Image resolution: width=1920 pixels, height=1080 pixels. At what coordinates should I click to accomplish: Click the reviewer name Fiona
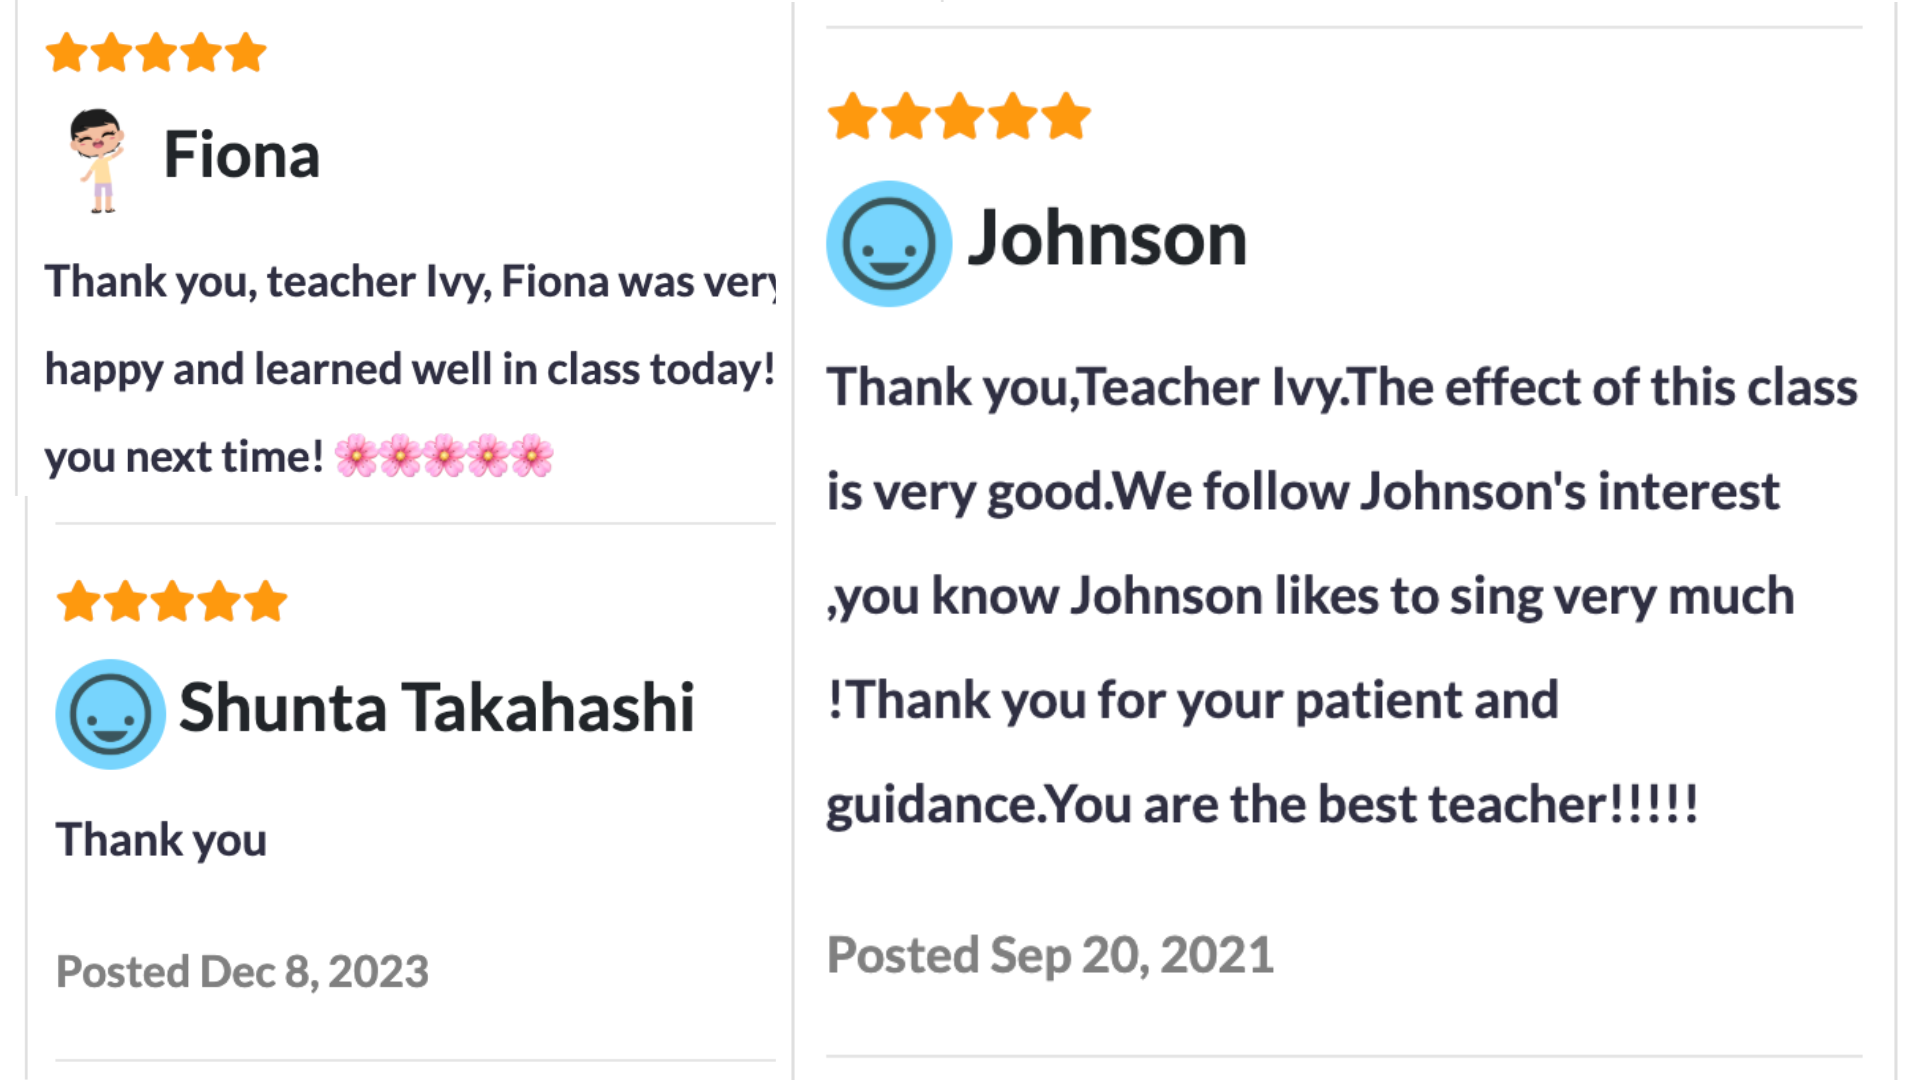point(241,156)
